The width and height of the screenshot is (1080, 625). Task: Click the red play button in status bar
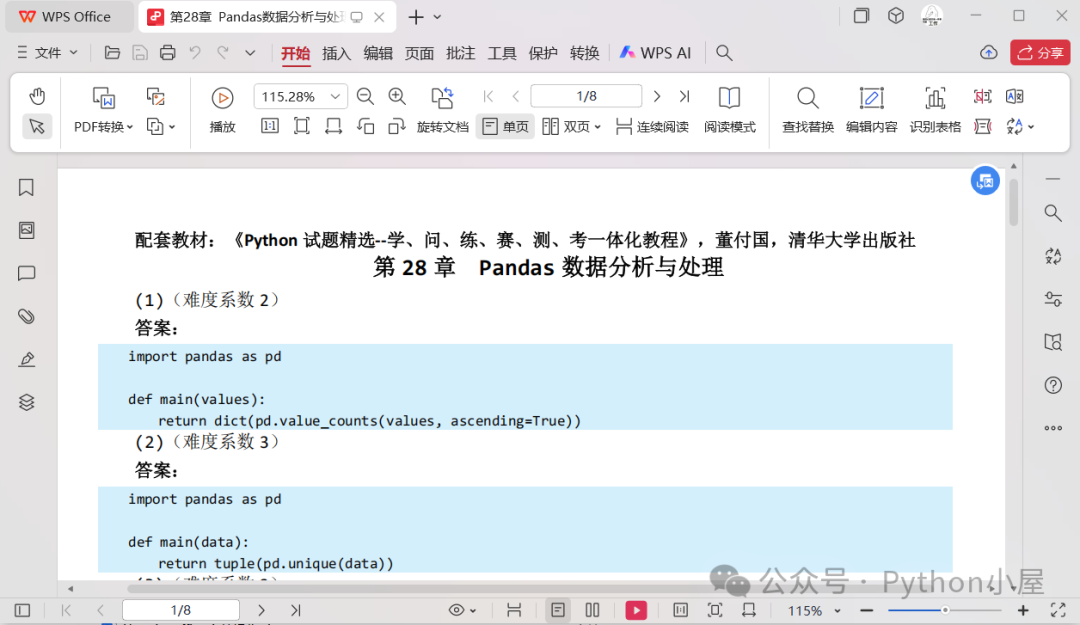click(x=636, y=611)
